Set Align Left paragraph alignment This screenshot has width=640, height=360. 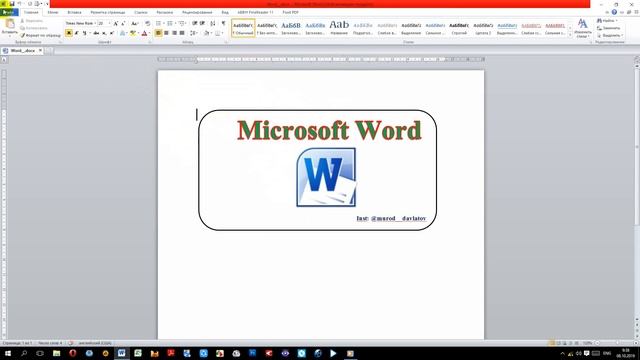[158, 33]
